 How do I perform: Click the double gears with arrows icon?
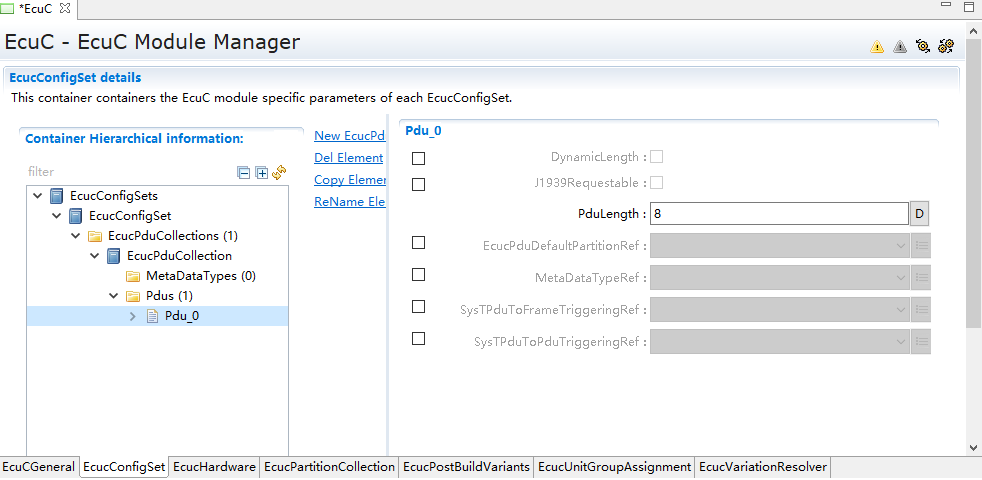click(x=946, y=46)
